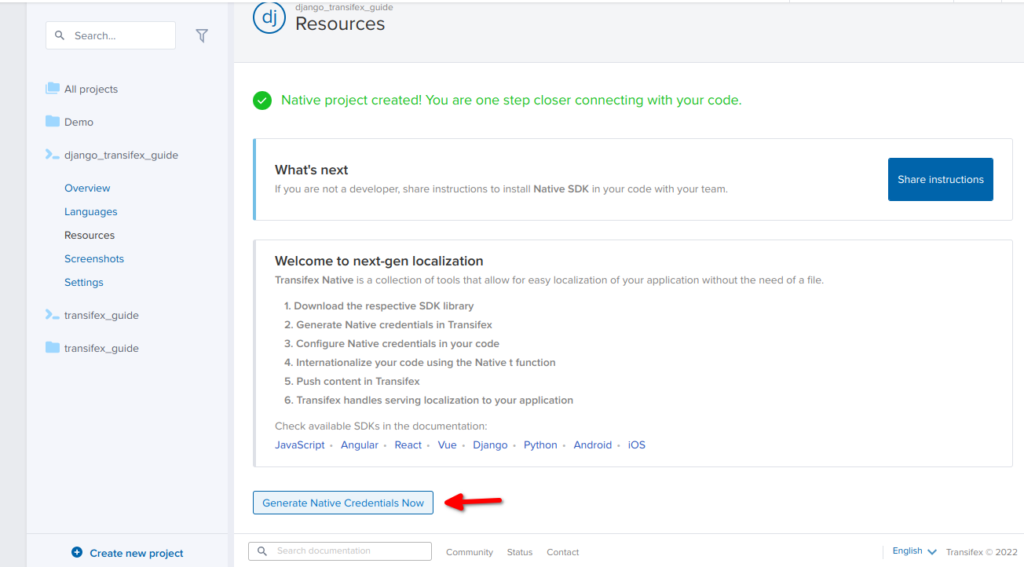This screenshot has width=1024, height=567.
Task: Select the Resources section
Action: pyautogui.click(x=89, y=235)
